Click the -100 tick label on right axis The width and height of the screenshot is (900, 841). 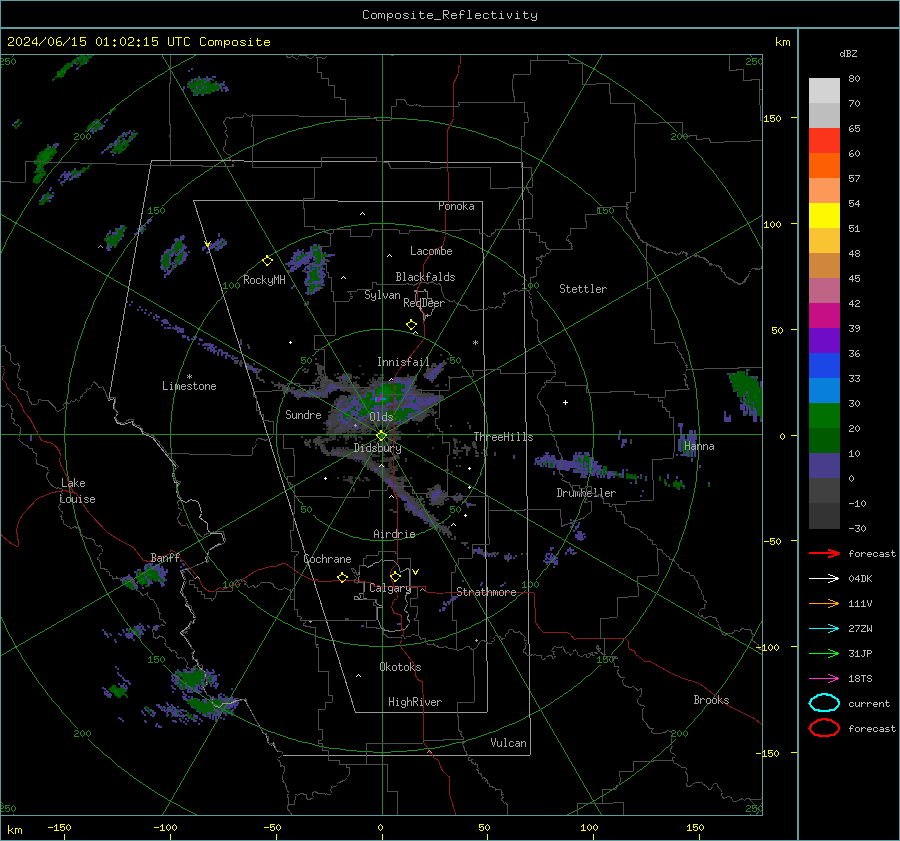point(767,647)
